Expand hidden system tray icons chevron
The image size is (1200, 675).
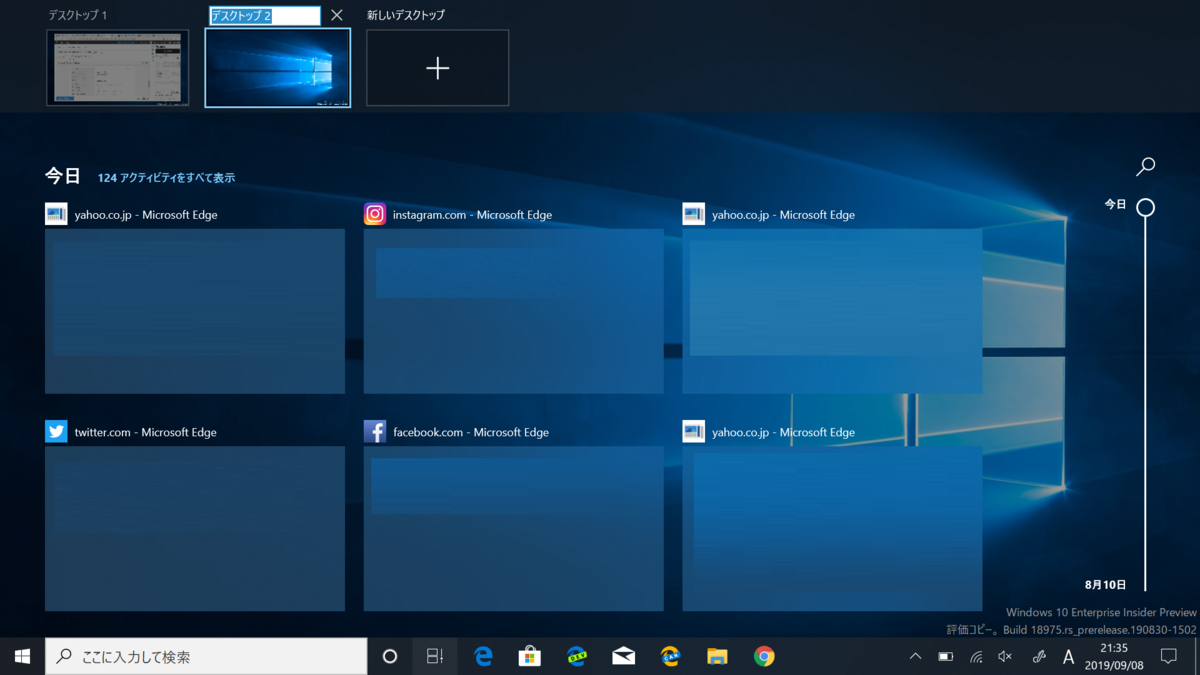[x=915, y=657]
